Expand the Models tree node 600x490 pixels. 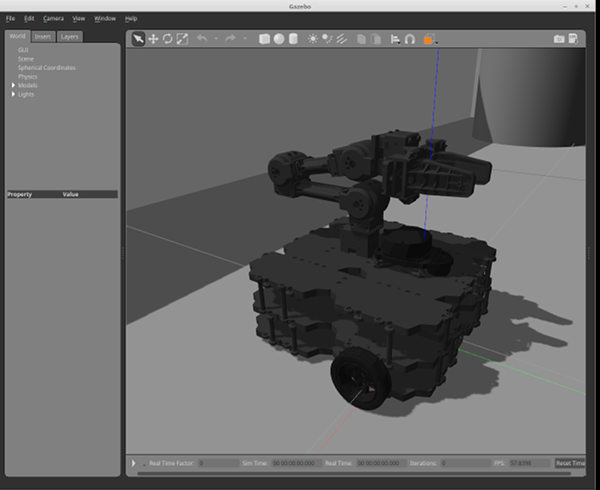(13, 85)
